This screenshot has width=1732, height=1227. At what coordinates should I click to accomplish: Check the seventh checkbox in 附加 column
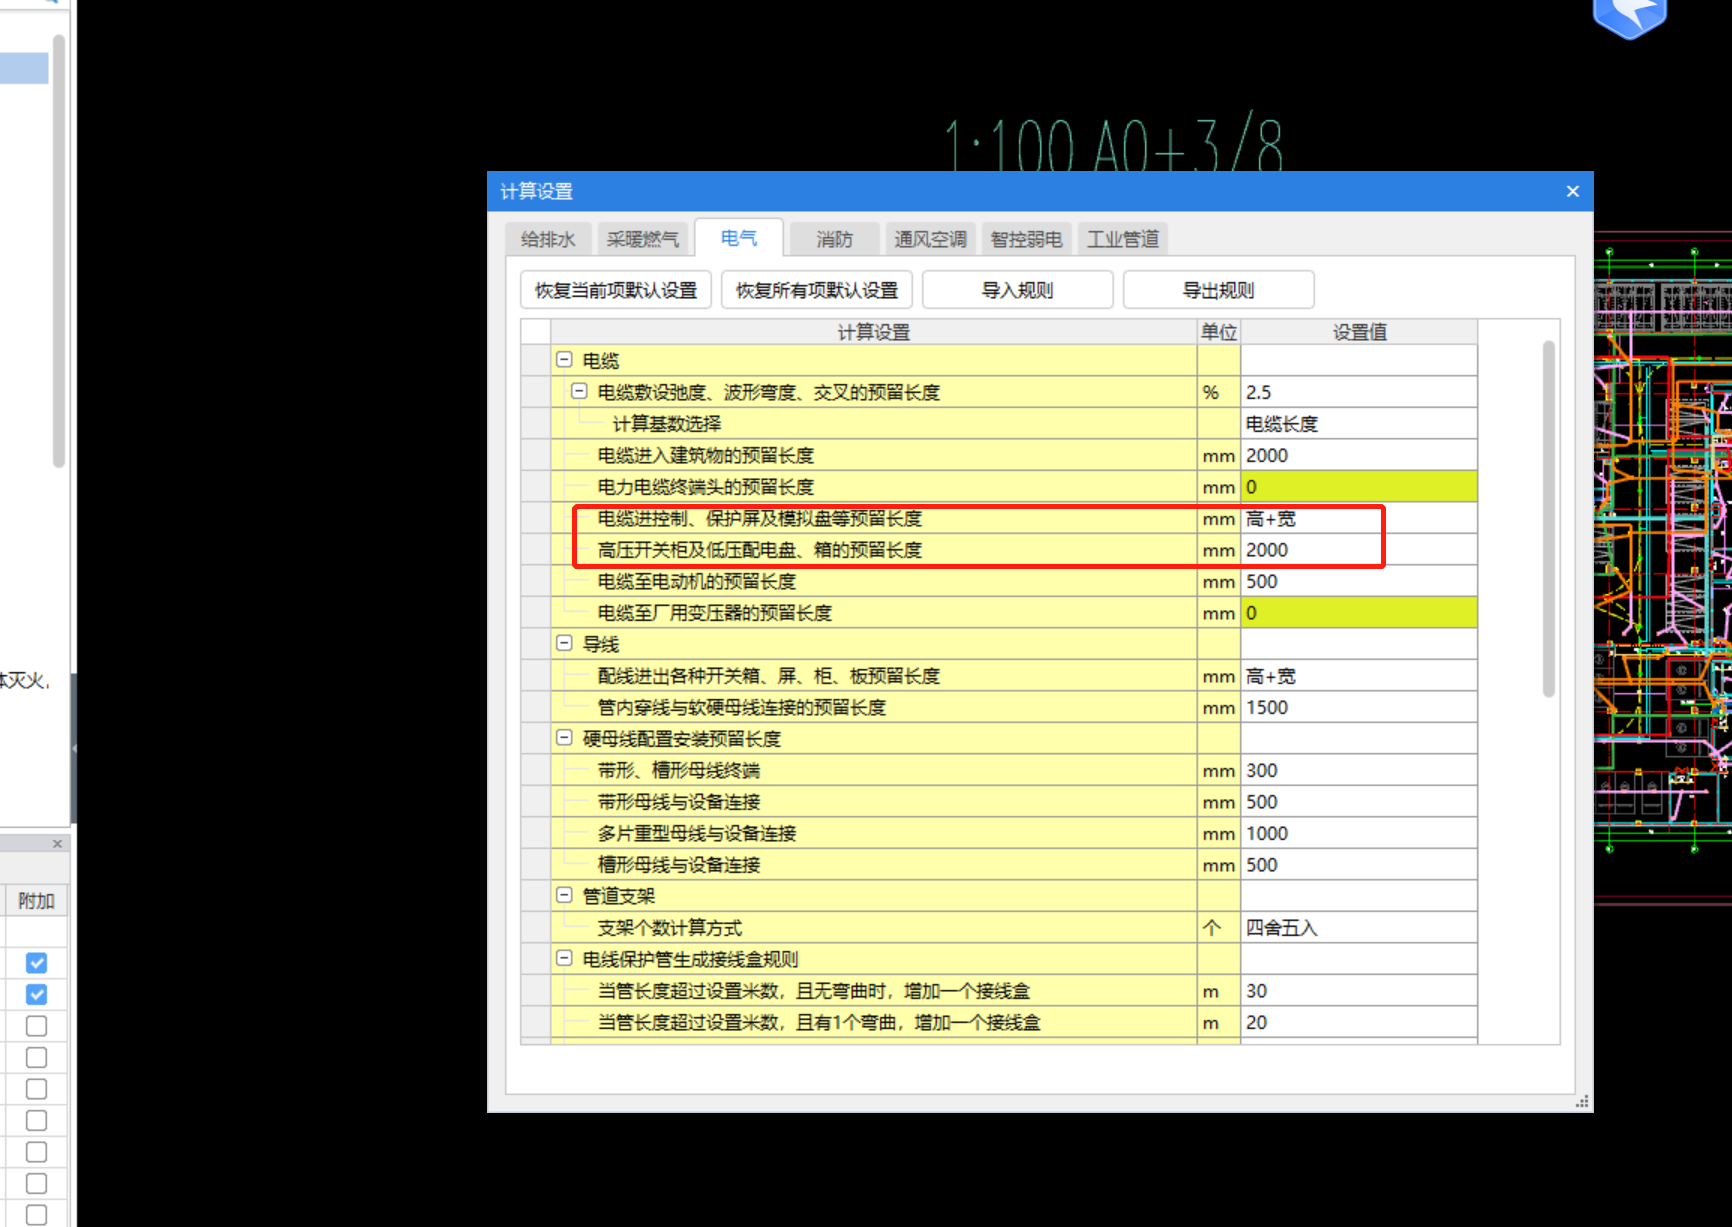click(x=36, y=1152)
